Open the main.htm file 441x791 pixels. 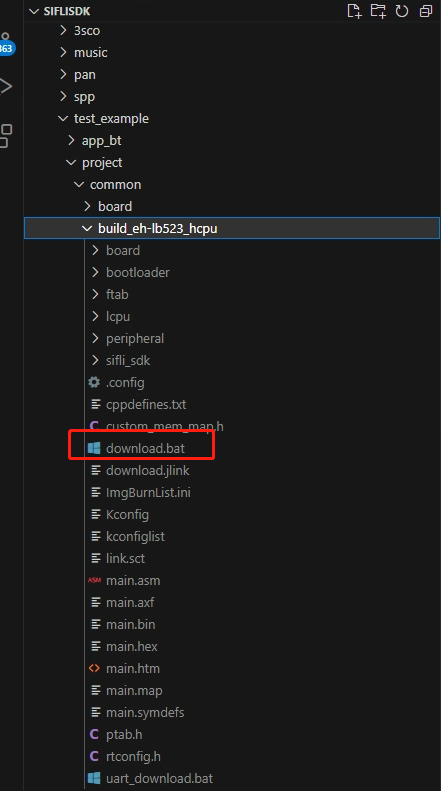[x=133, y=668]
